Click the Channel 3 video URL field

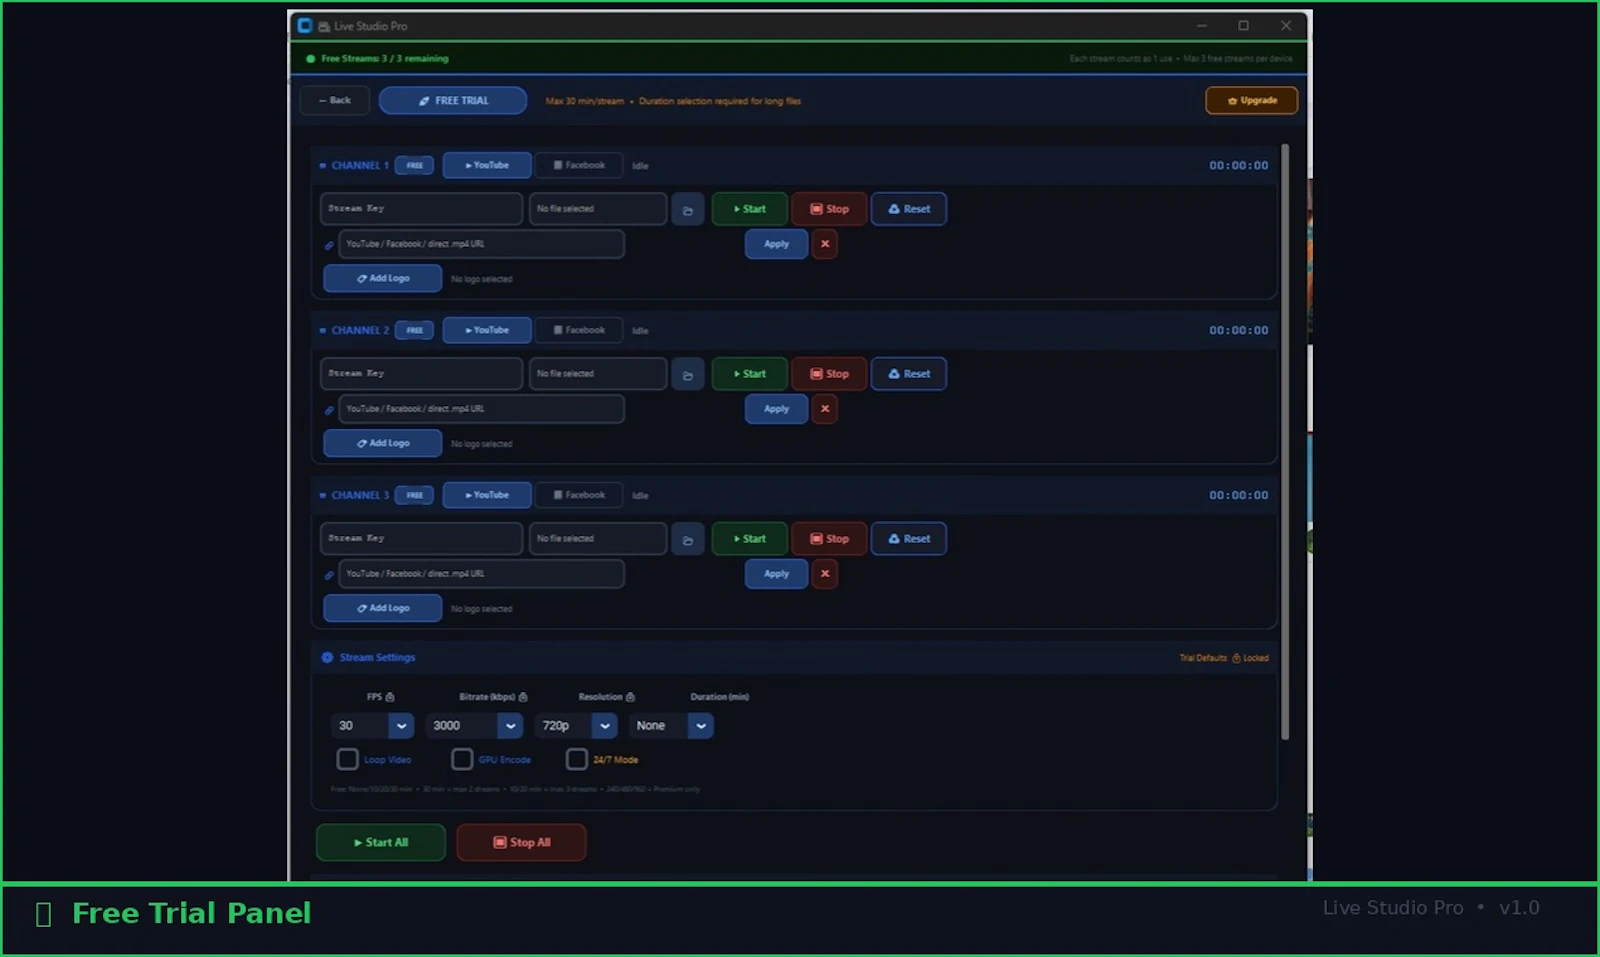pos(481,574)
